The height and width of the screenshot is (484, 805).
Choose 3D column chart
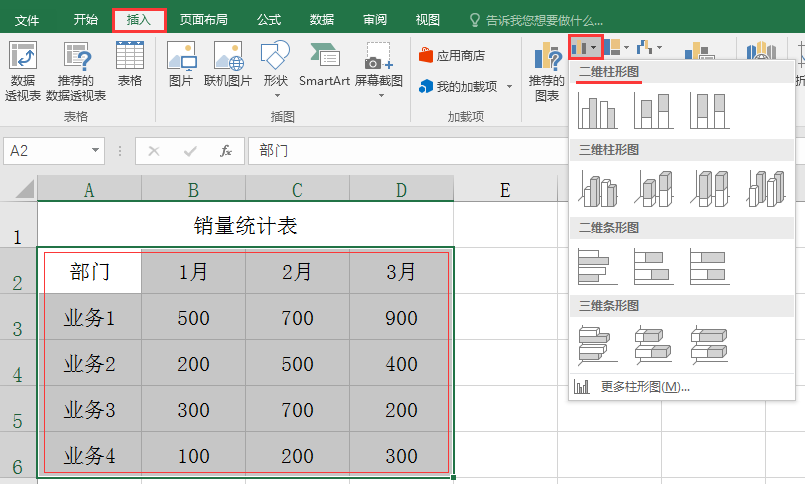[x=765, y=188]
